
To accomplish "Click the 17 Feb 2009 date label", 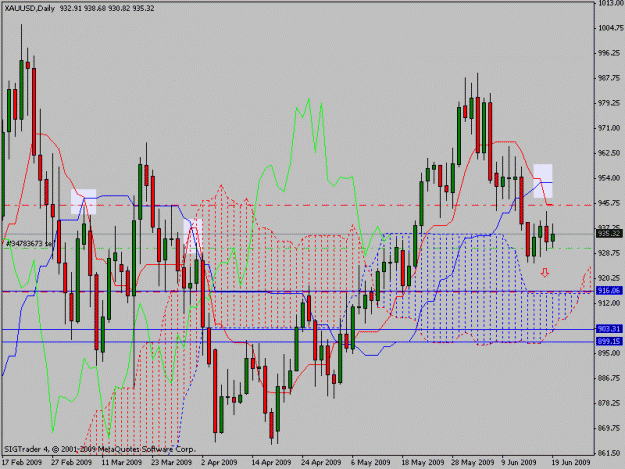I will coord(22,463).
